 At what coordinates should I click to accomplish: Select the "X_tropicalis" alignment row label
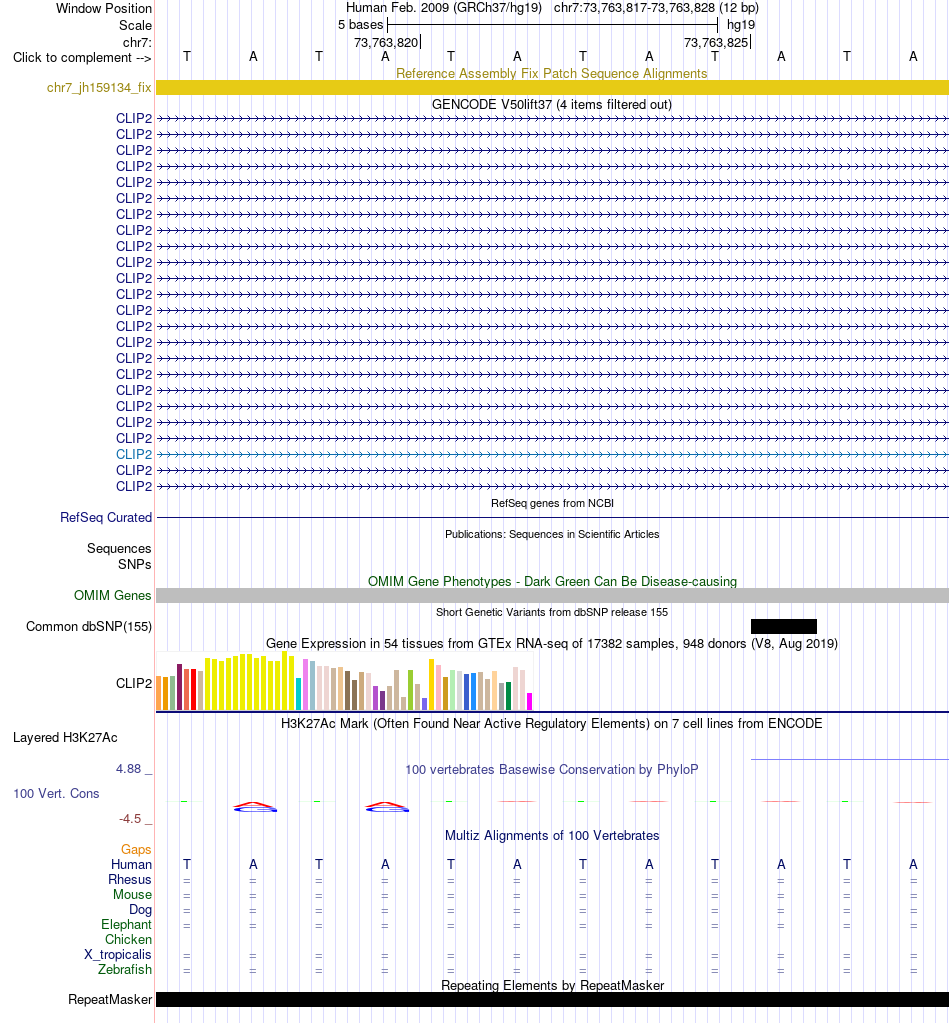(117, 954)
